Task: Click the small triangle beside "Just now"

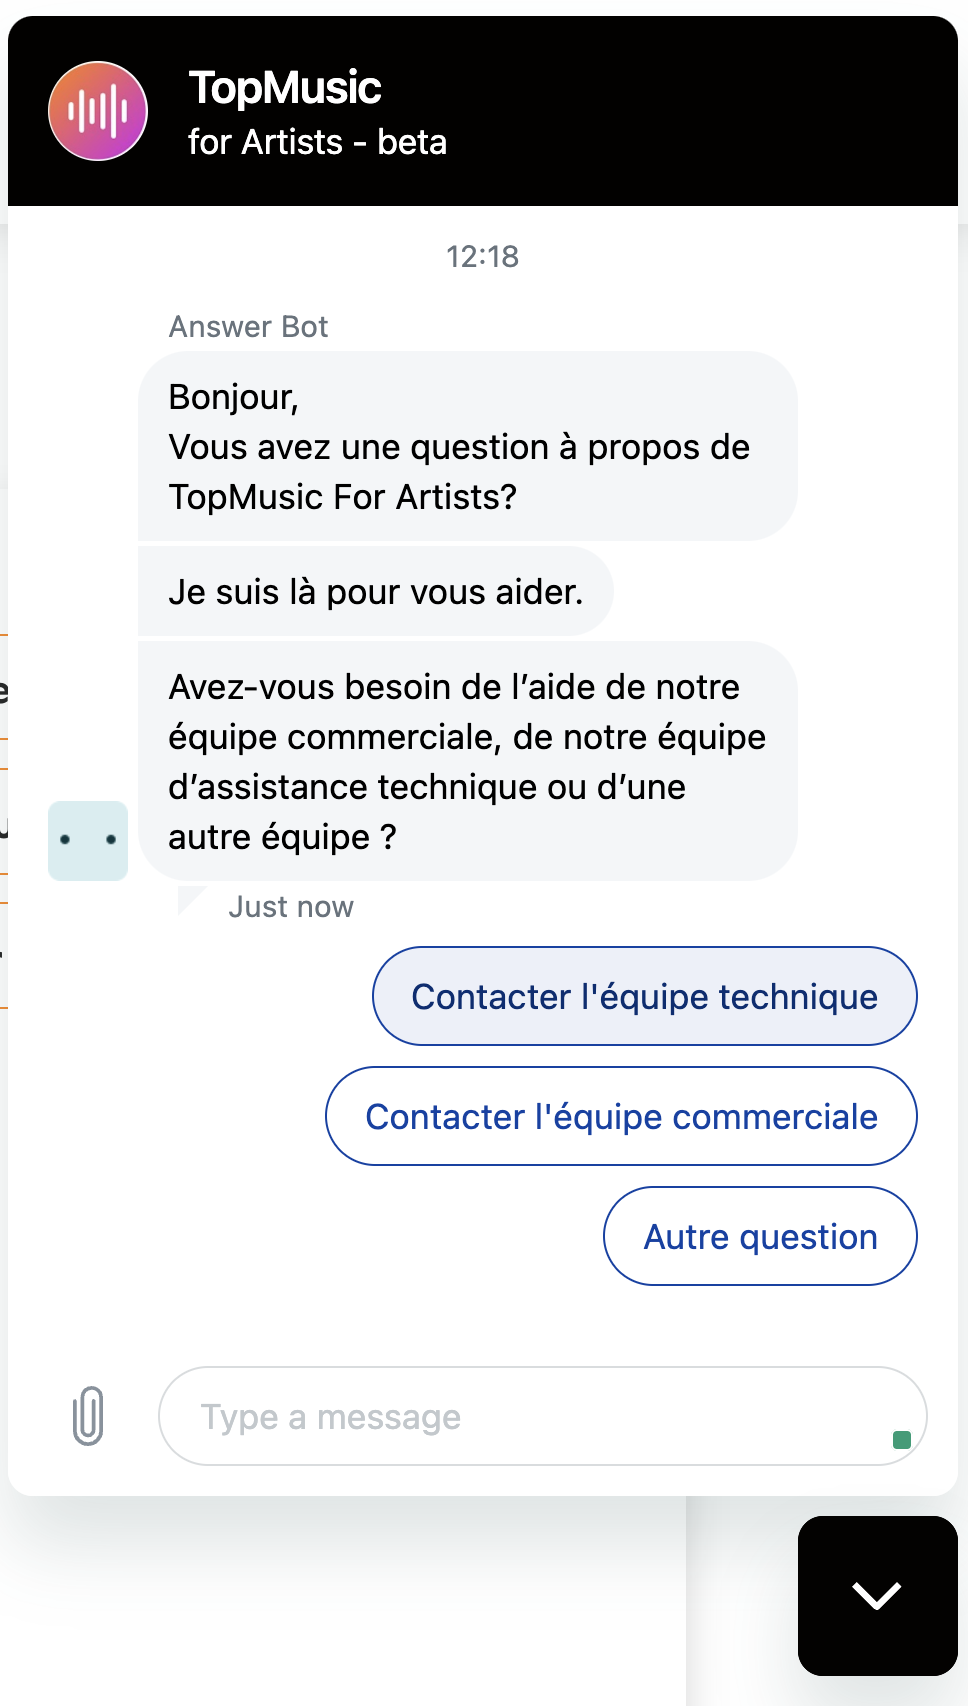Action: coord(190,899)
